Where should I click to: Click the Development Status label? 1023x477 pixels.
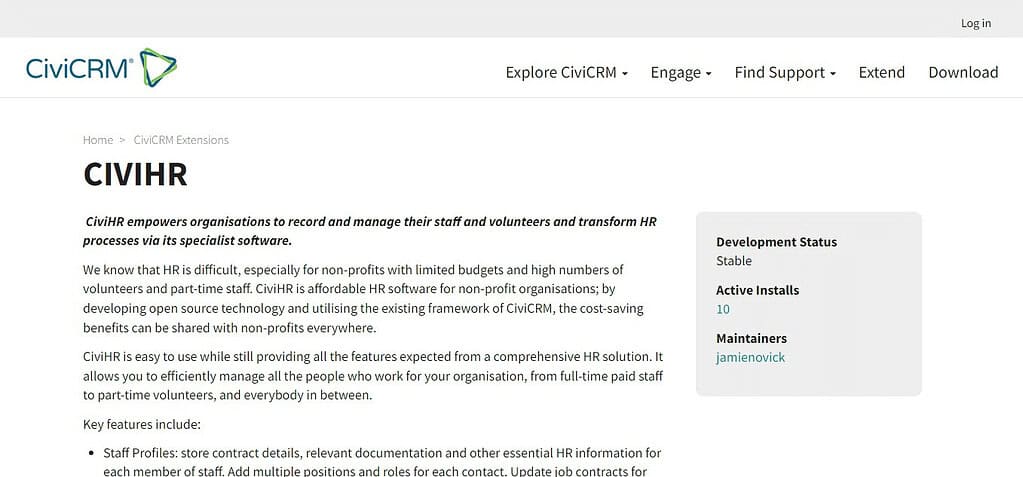point(776,242)
